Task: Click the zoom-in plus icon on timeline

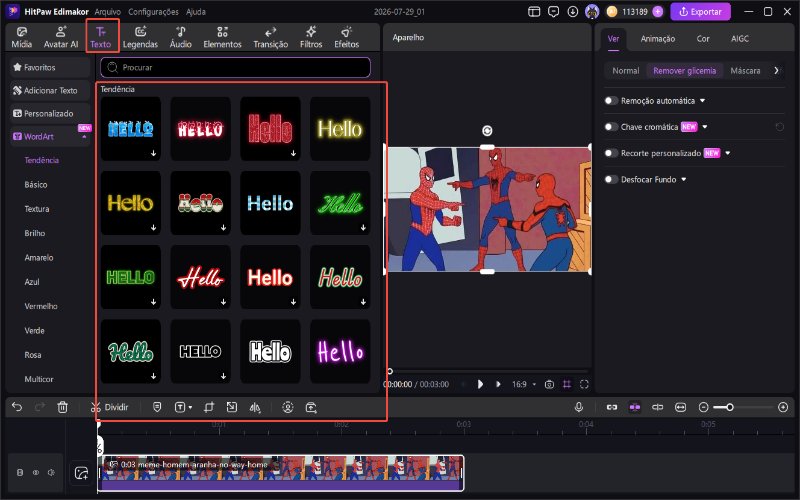Action: (783, 407)
